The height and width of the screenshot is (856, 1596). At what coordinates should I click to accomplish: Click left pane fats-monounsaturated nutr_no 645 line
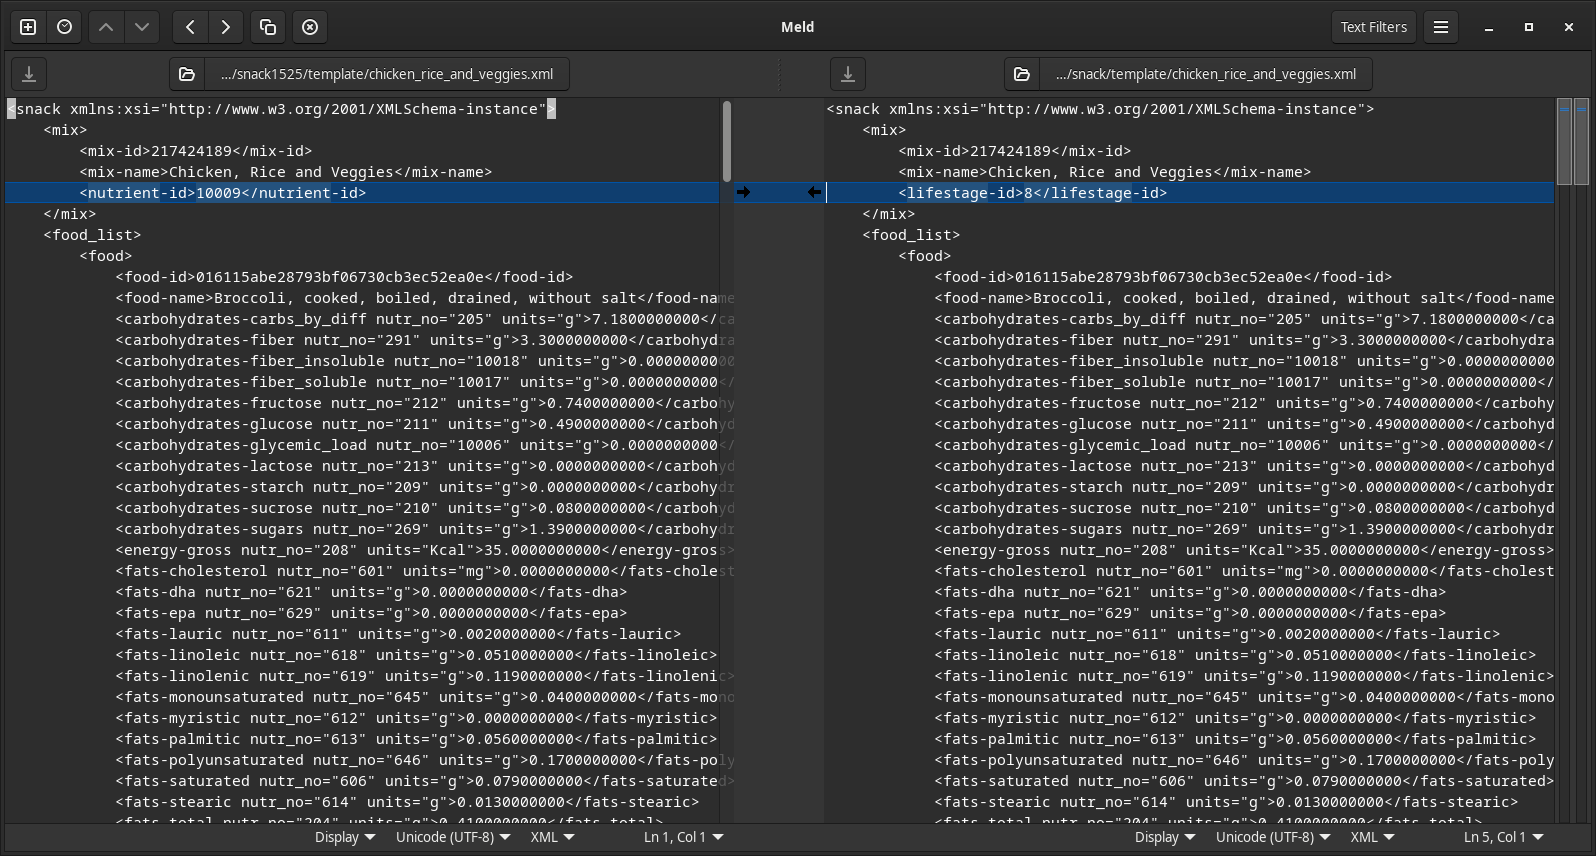point(425,697)
